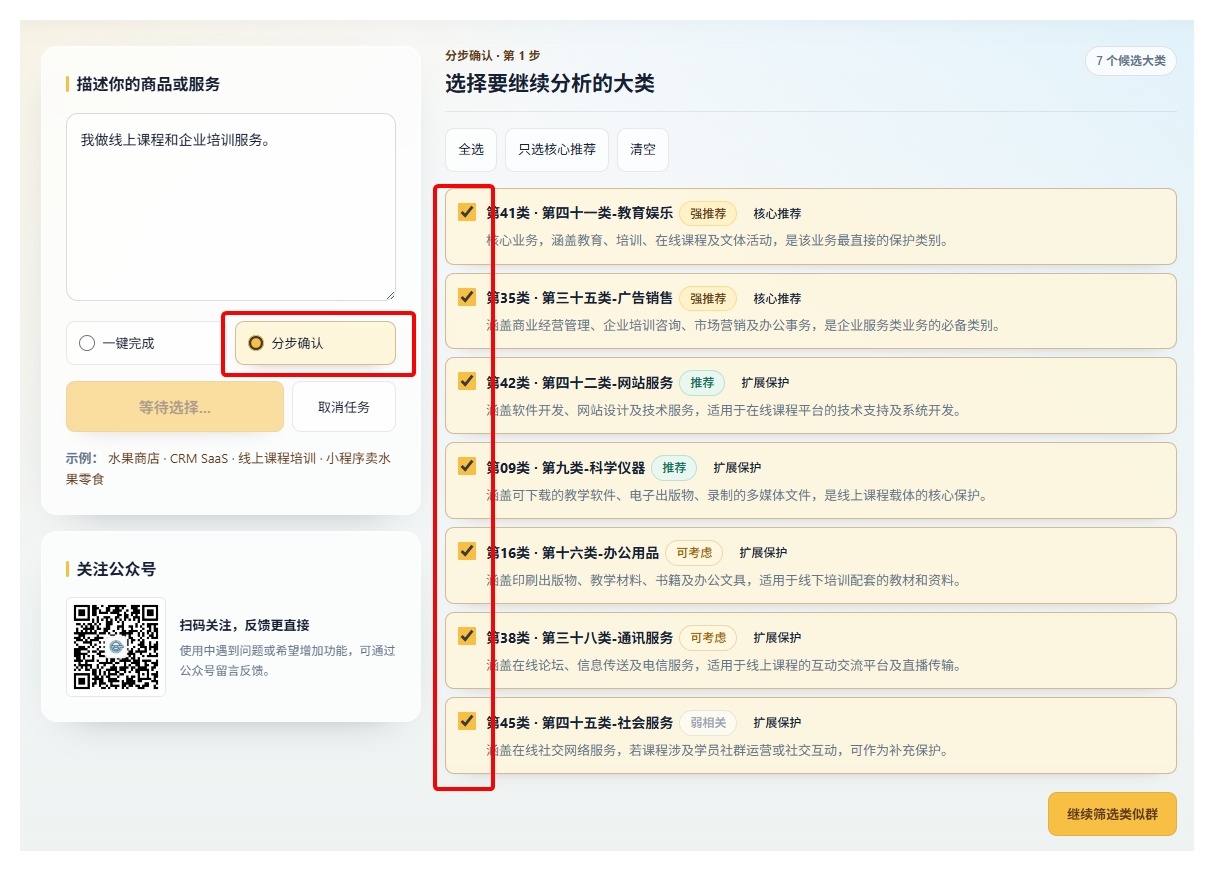
Task: Click the 第41类 description about 核心业务
Action: coord(717,240)
